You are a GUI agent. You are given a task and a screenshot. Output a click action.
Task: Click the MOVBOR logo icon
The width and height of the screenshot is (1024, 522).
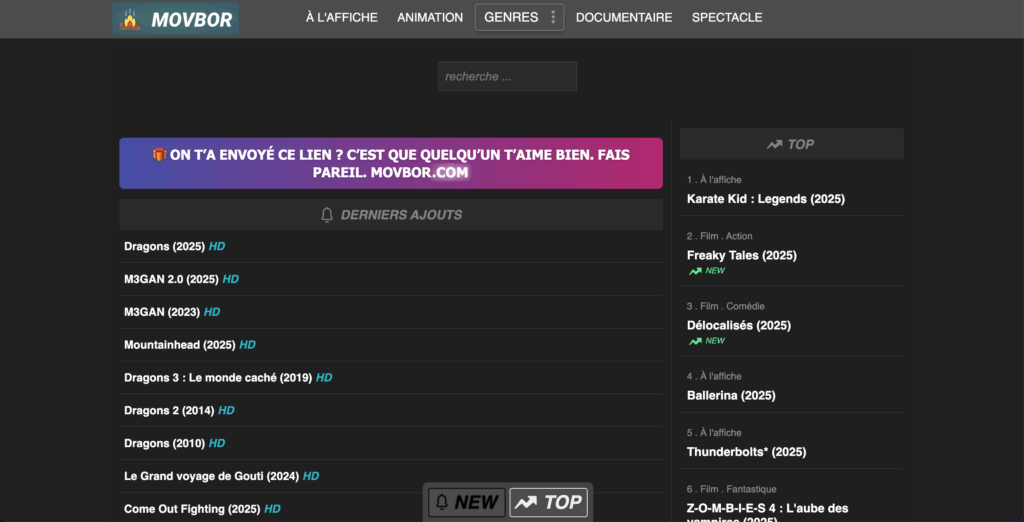130,19
